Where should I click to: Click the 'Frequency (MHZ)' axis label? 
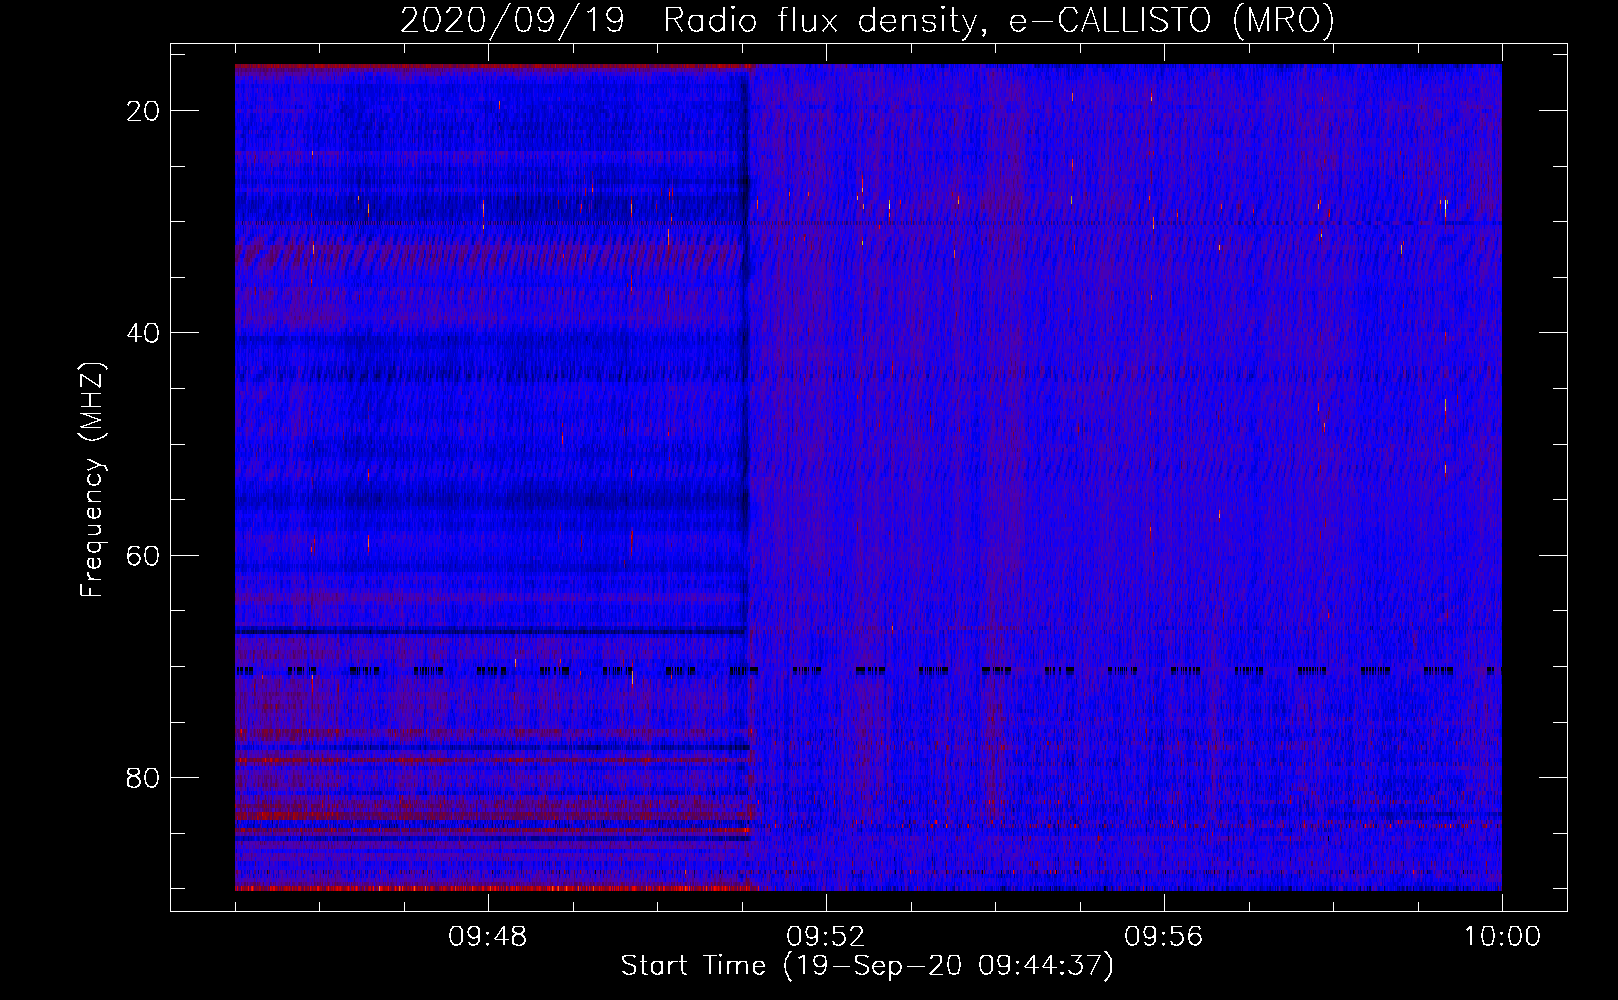92,479
